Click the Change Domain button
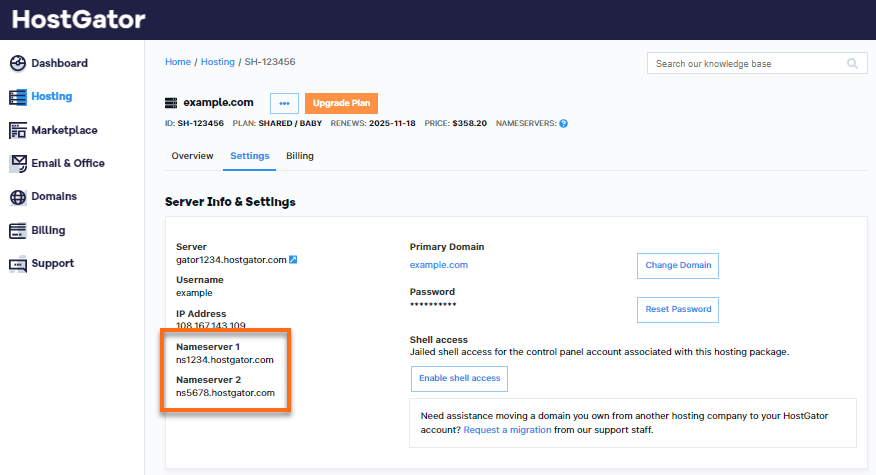The image size is (876, 475). (678, 265)
